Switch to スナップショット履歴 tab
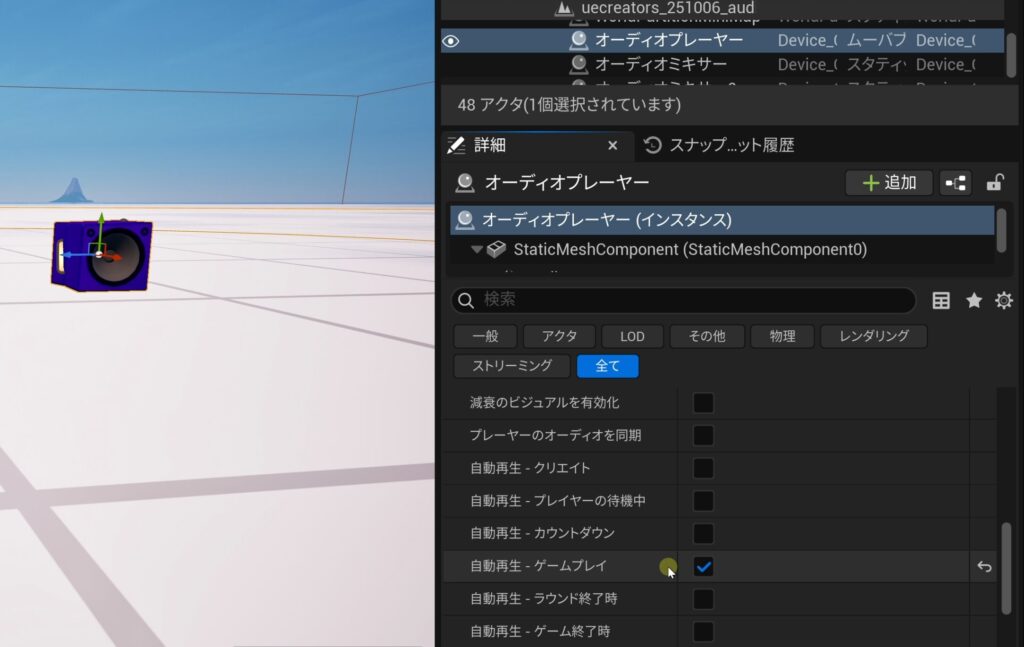1024x647 pixels. [x=720, y=146]
